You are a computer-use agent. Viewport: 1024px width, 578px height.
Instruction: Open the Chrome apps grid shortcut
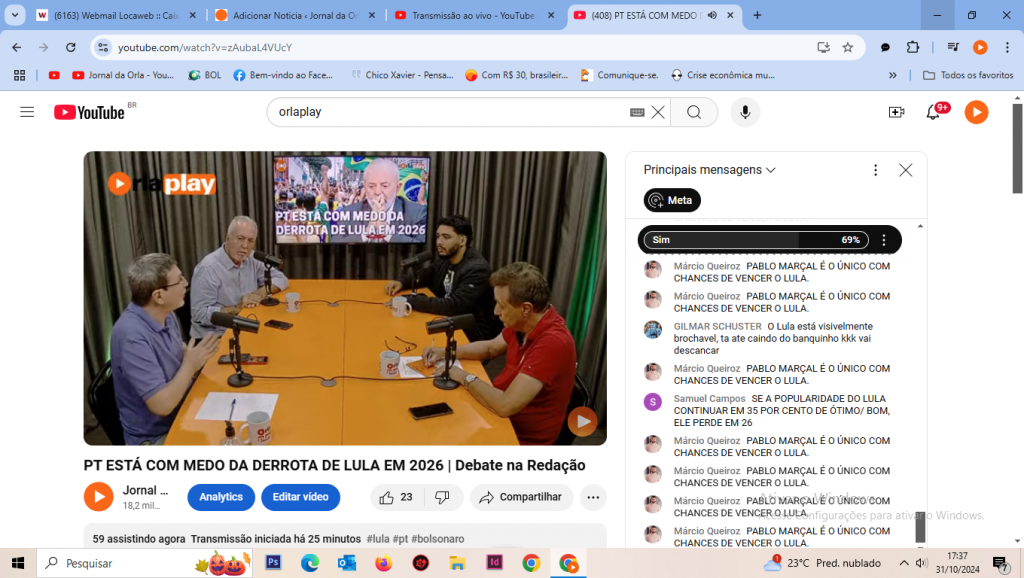click(x=20, y=75)
